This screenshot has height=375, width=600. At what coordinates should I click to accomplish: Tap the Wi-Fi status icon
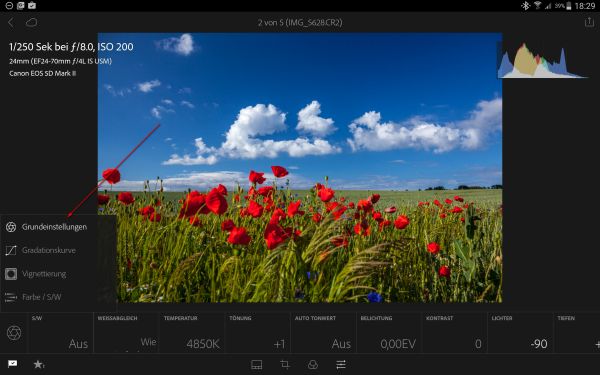pyautogui.click(x=538, y=5)
